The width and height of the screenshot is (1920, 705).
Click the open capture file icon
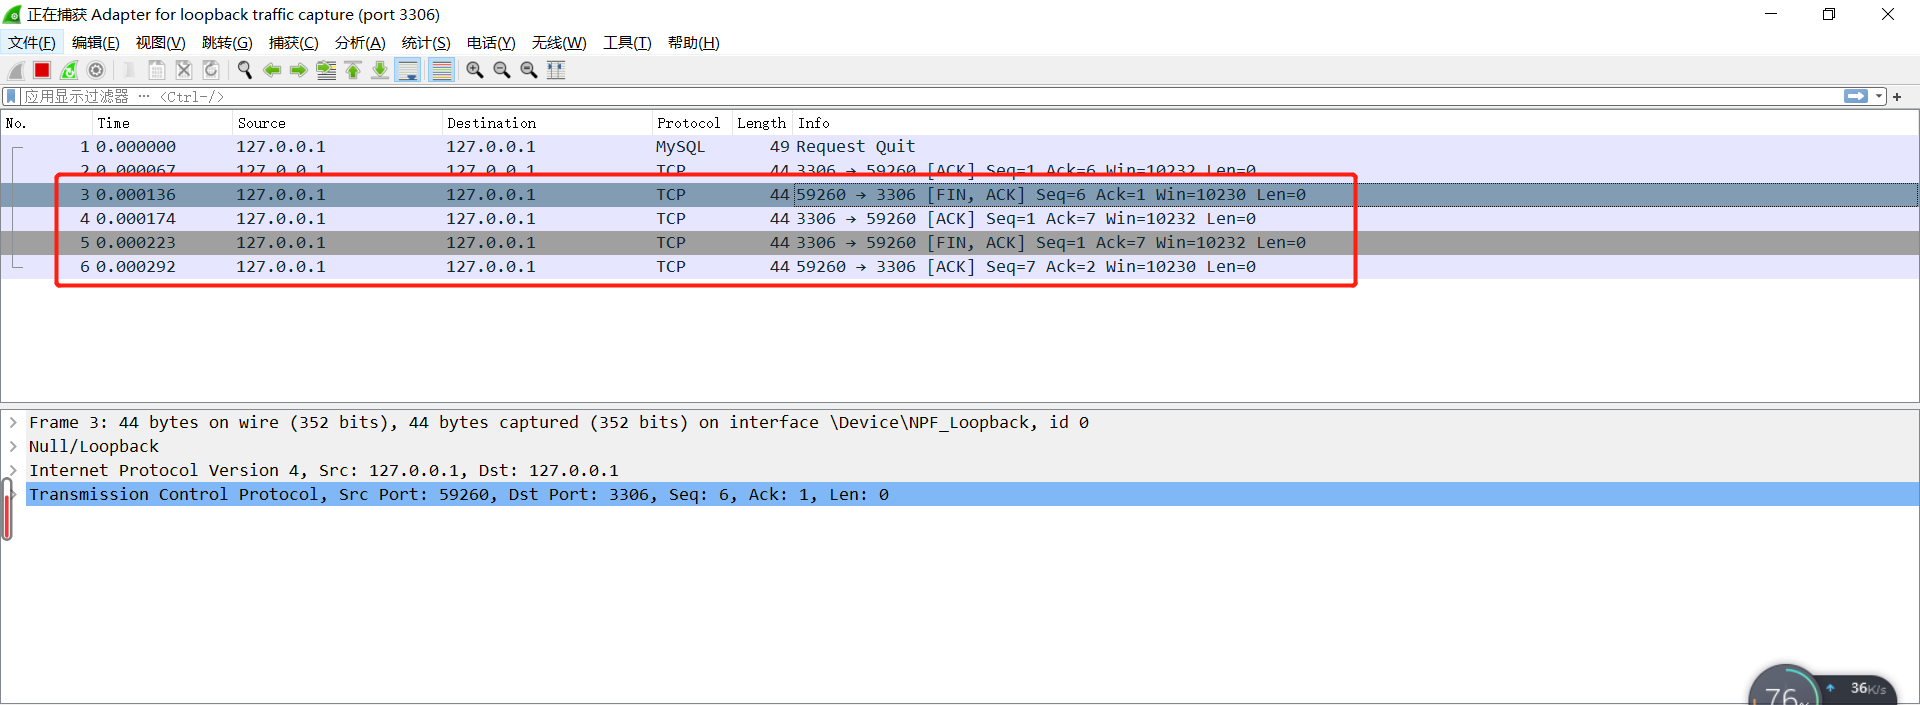[130, 70]
